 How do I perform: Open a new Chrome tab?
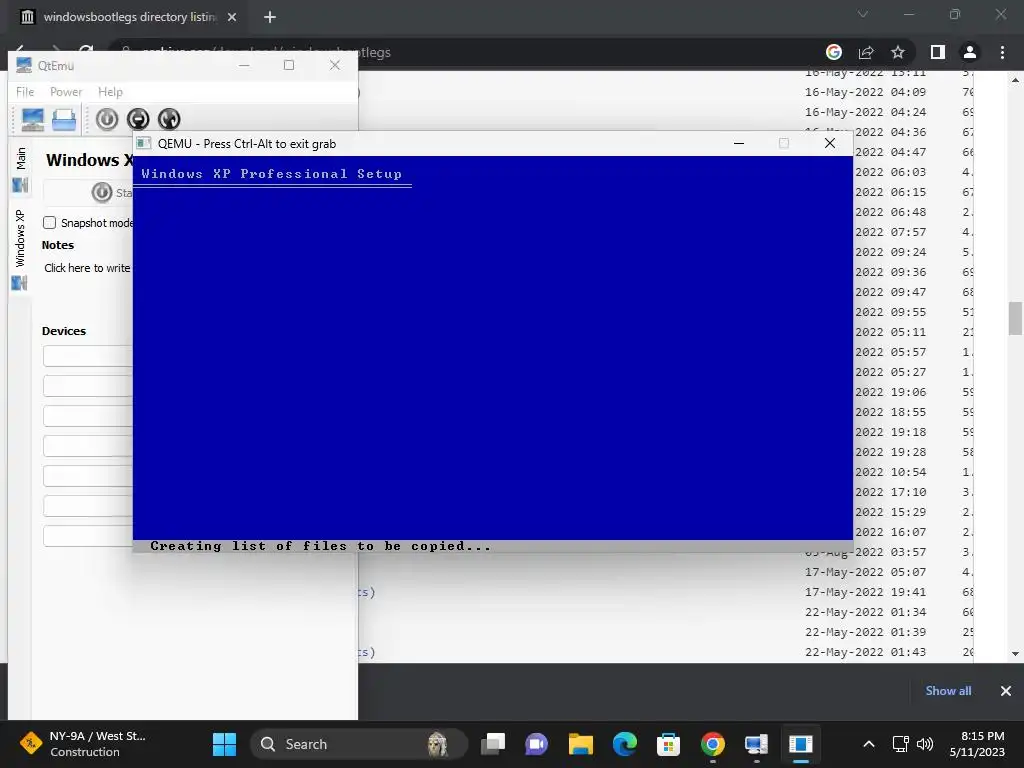click(270, 18)
